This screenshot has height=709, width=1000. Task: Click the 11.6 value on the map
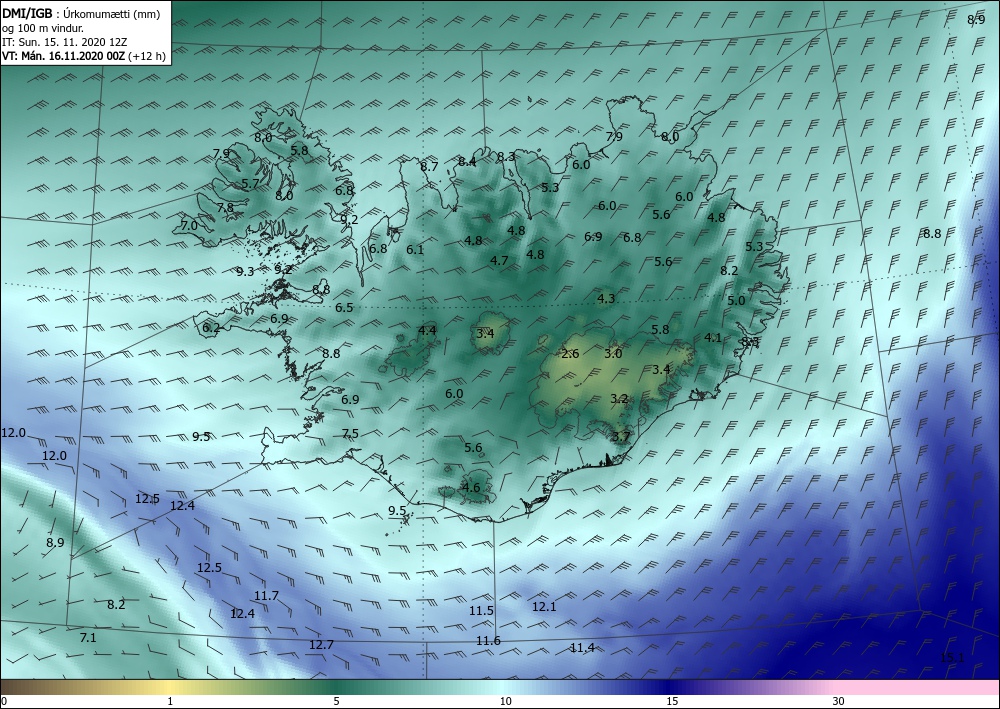tap(488, 641)
